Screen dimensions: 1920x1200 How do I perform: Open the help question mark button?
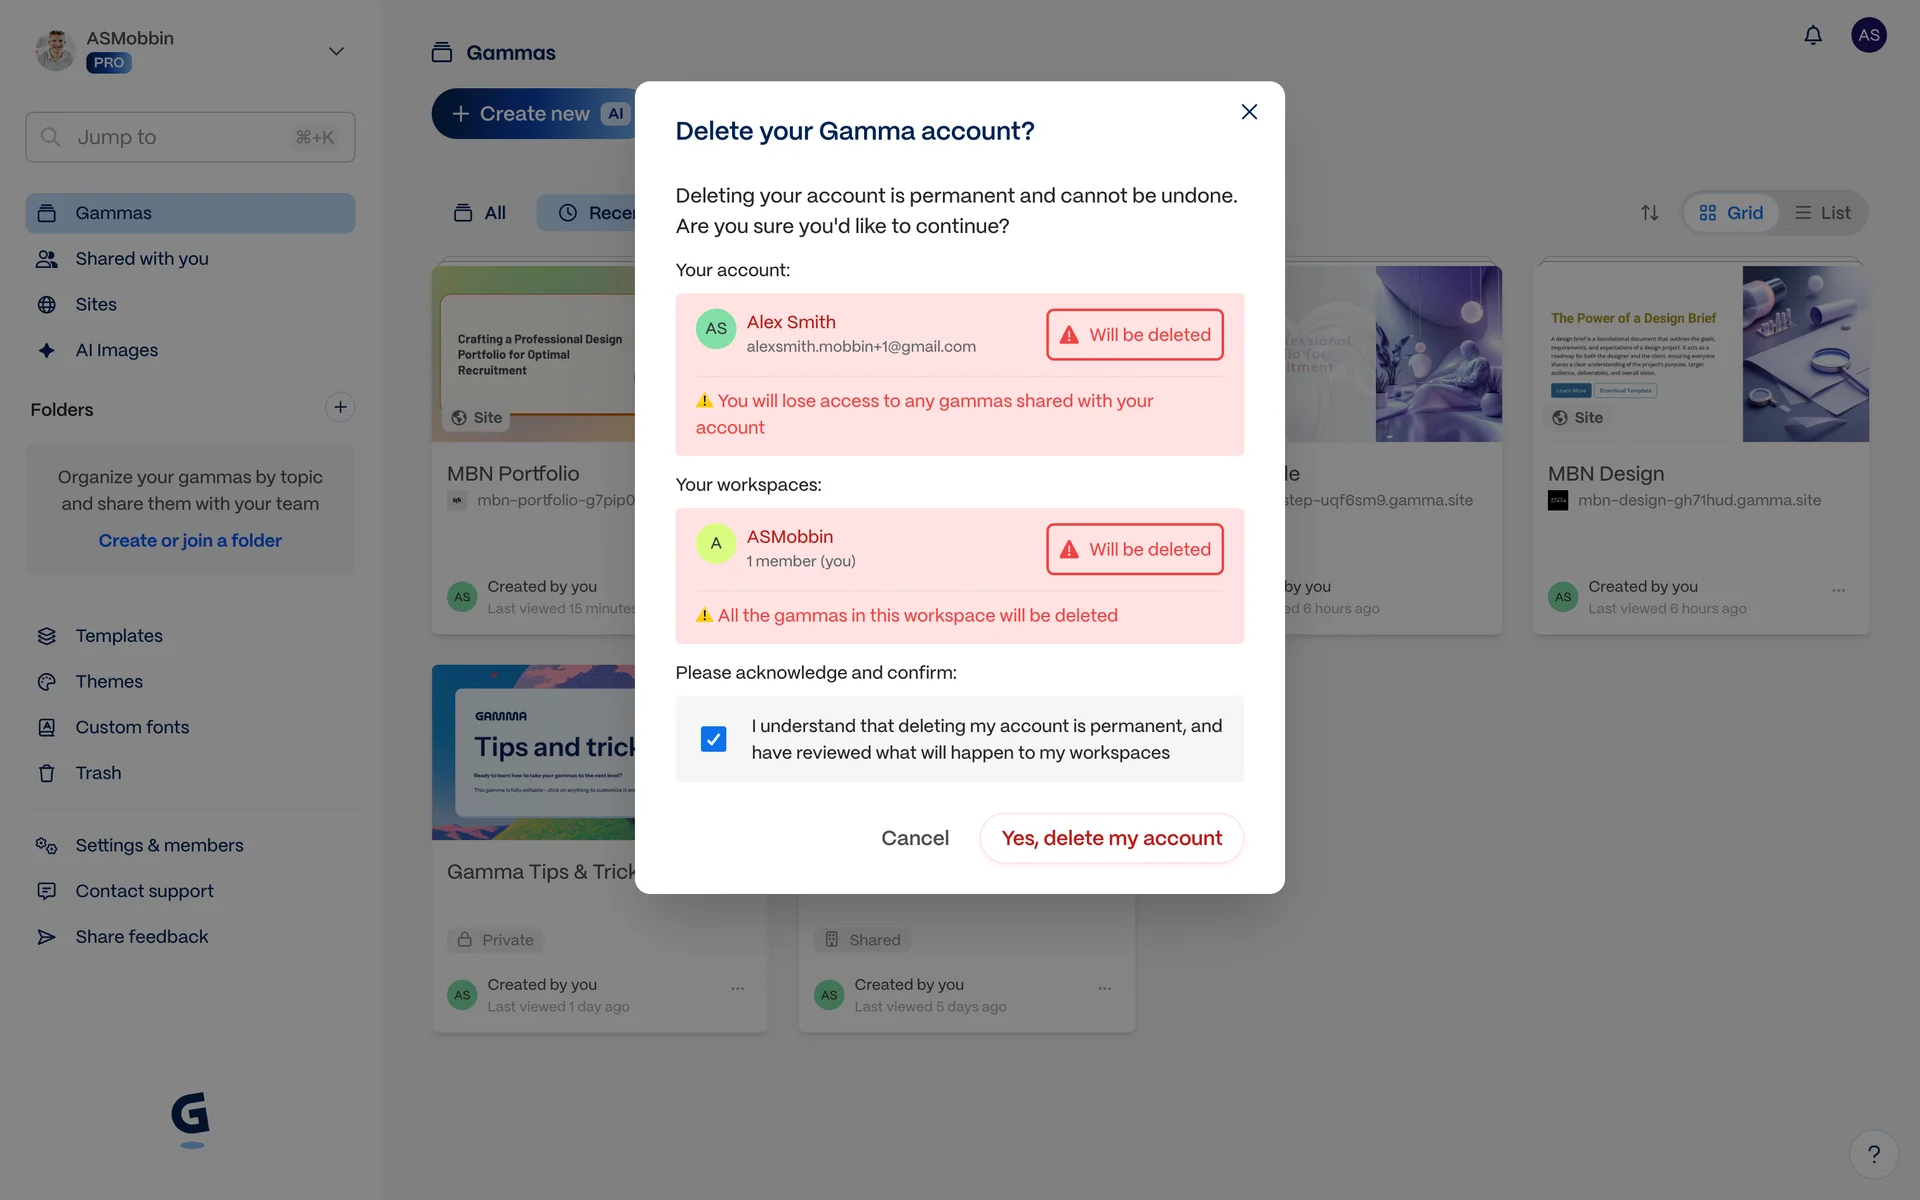pos(1873,1154)
